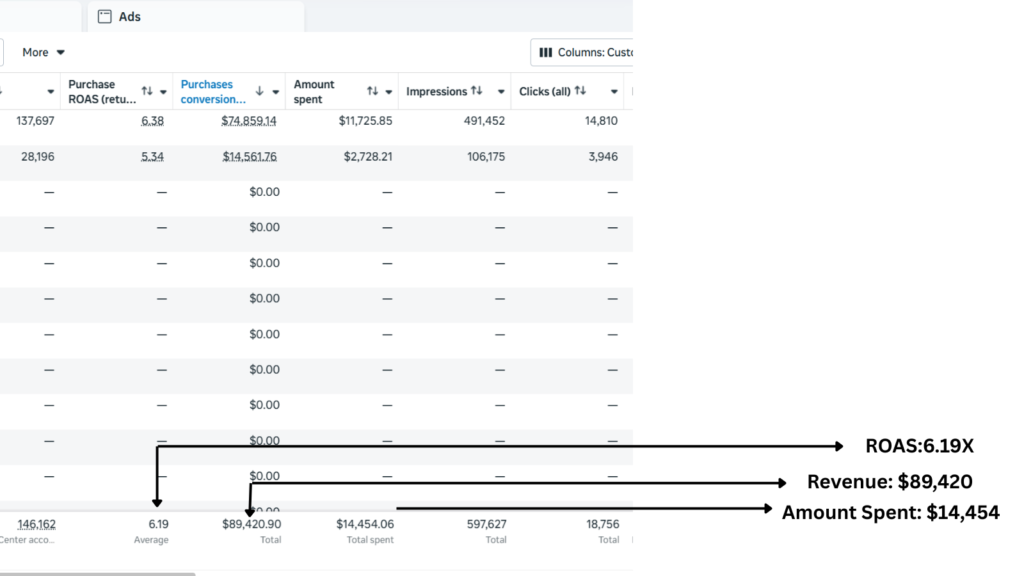Expand Amount spent column options caret
1024x576 pixels.
click(389, 92)
